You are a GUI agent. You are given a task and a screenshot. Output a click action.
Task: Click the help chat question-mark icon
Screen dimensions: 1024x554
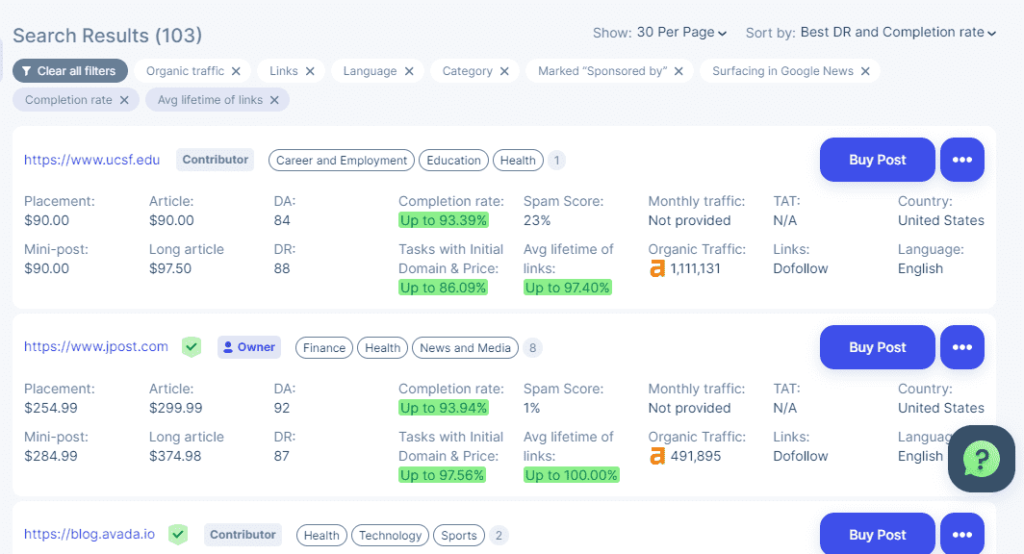pos(981,459)
